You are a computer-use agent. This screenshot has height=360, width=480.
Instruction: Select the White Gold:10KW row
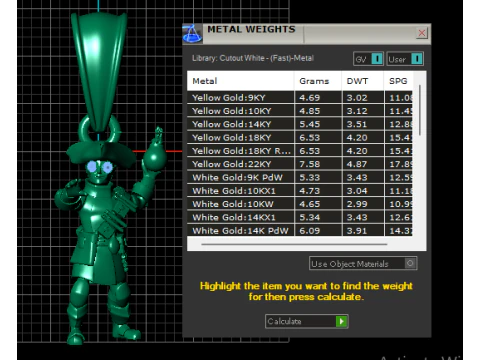[300, 204]
